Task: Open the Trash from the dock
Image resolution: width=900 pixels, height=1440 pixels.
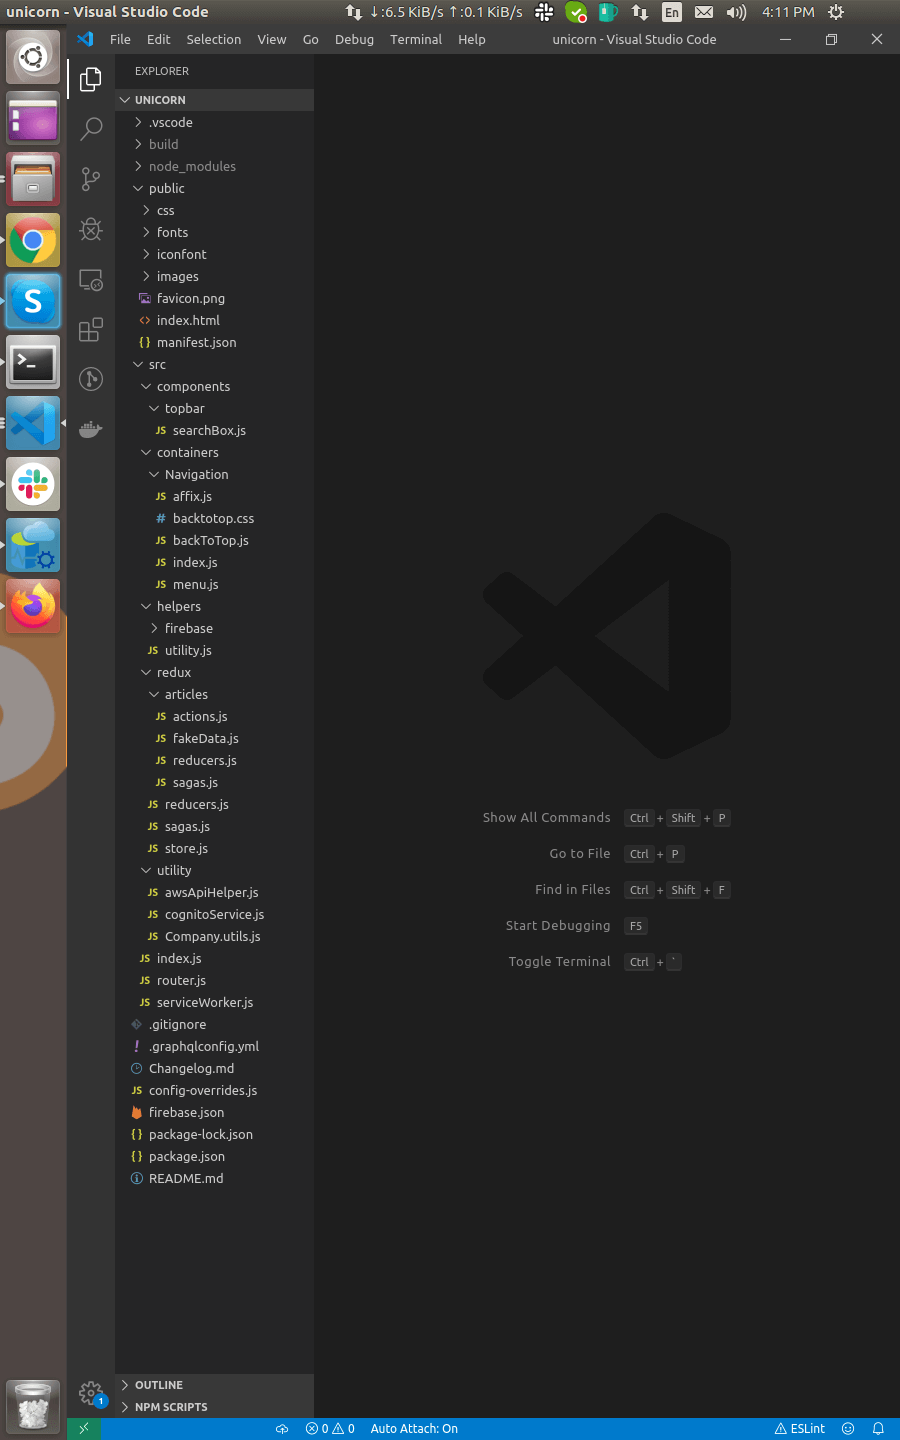Action: [x=33, y=1406]
